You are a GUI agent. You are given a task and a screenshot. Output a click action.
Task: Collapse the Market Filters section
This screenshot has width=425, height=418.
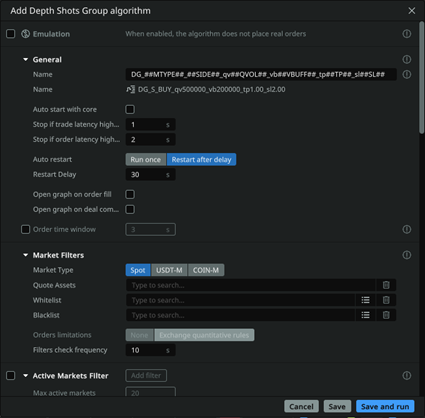pyautogui.click(x=26, y=255)
